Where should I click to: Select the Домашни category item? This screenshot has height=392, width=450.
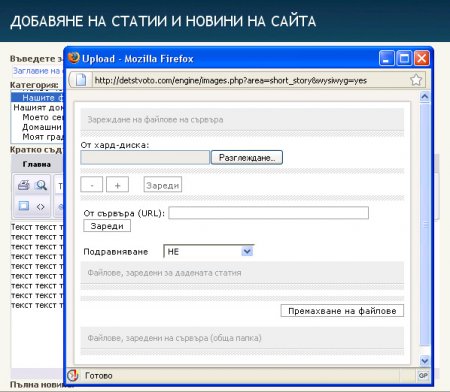tap(42, 127)
